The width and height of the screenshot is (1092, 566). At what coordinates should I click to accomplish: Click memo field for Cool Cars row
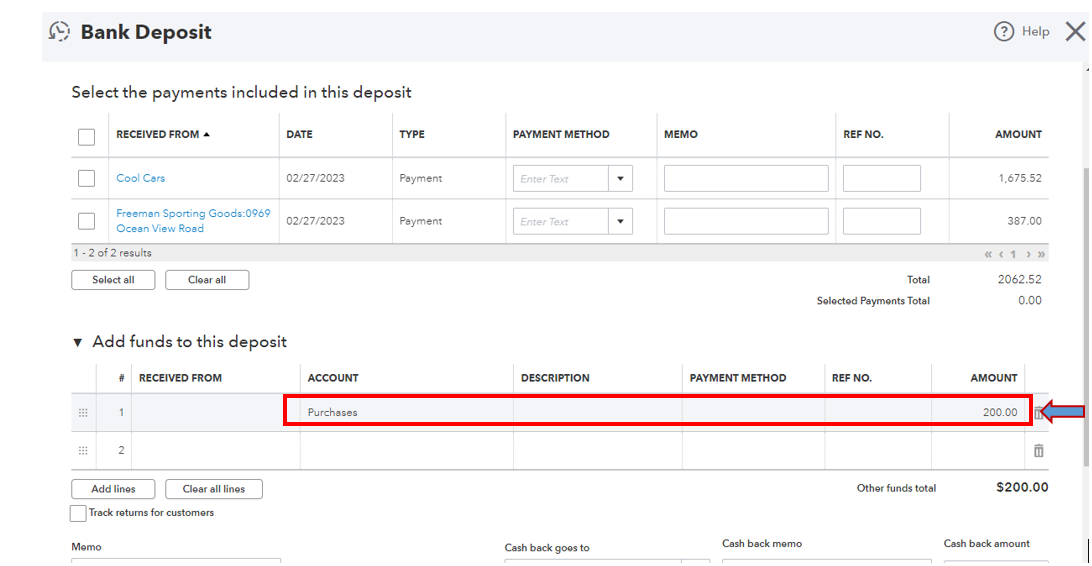click(746, 179)
